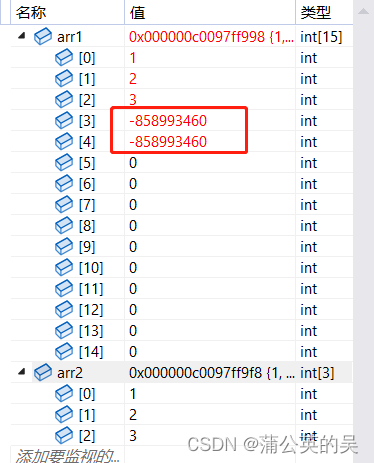
Task: Select value 3 of arr2 [2]
Action: tap(133, 436)
